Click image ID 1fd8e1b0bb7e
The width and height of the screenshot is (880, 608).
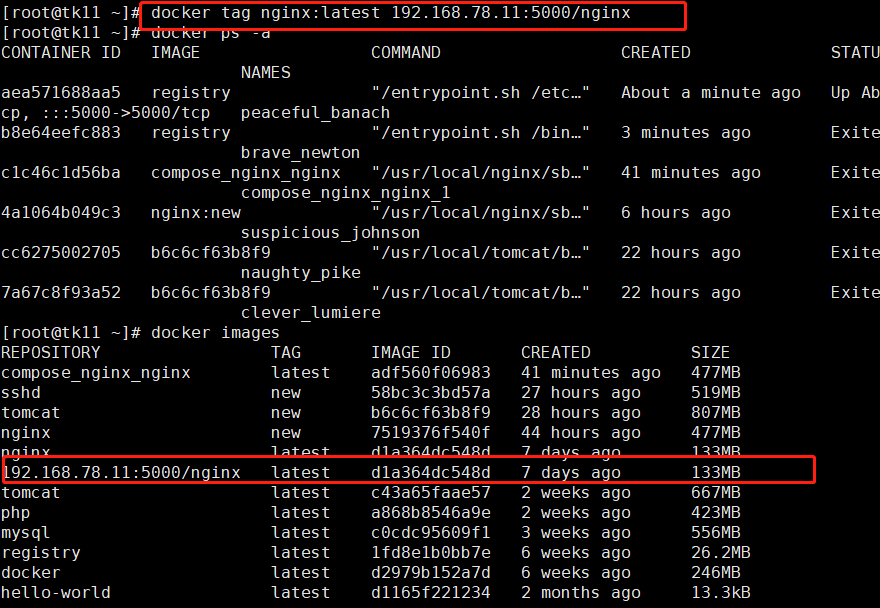430,553
